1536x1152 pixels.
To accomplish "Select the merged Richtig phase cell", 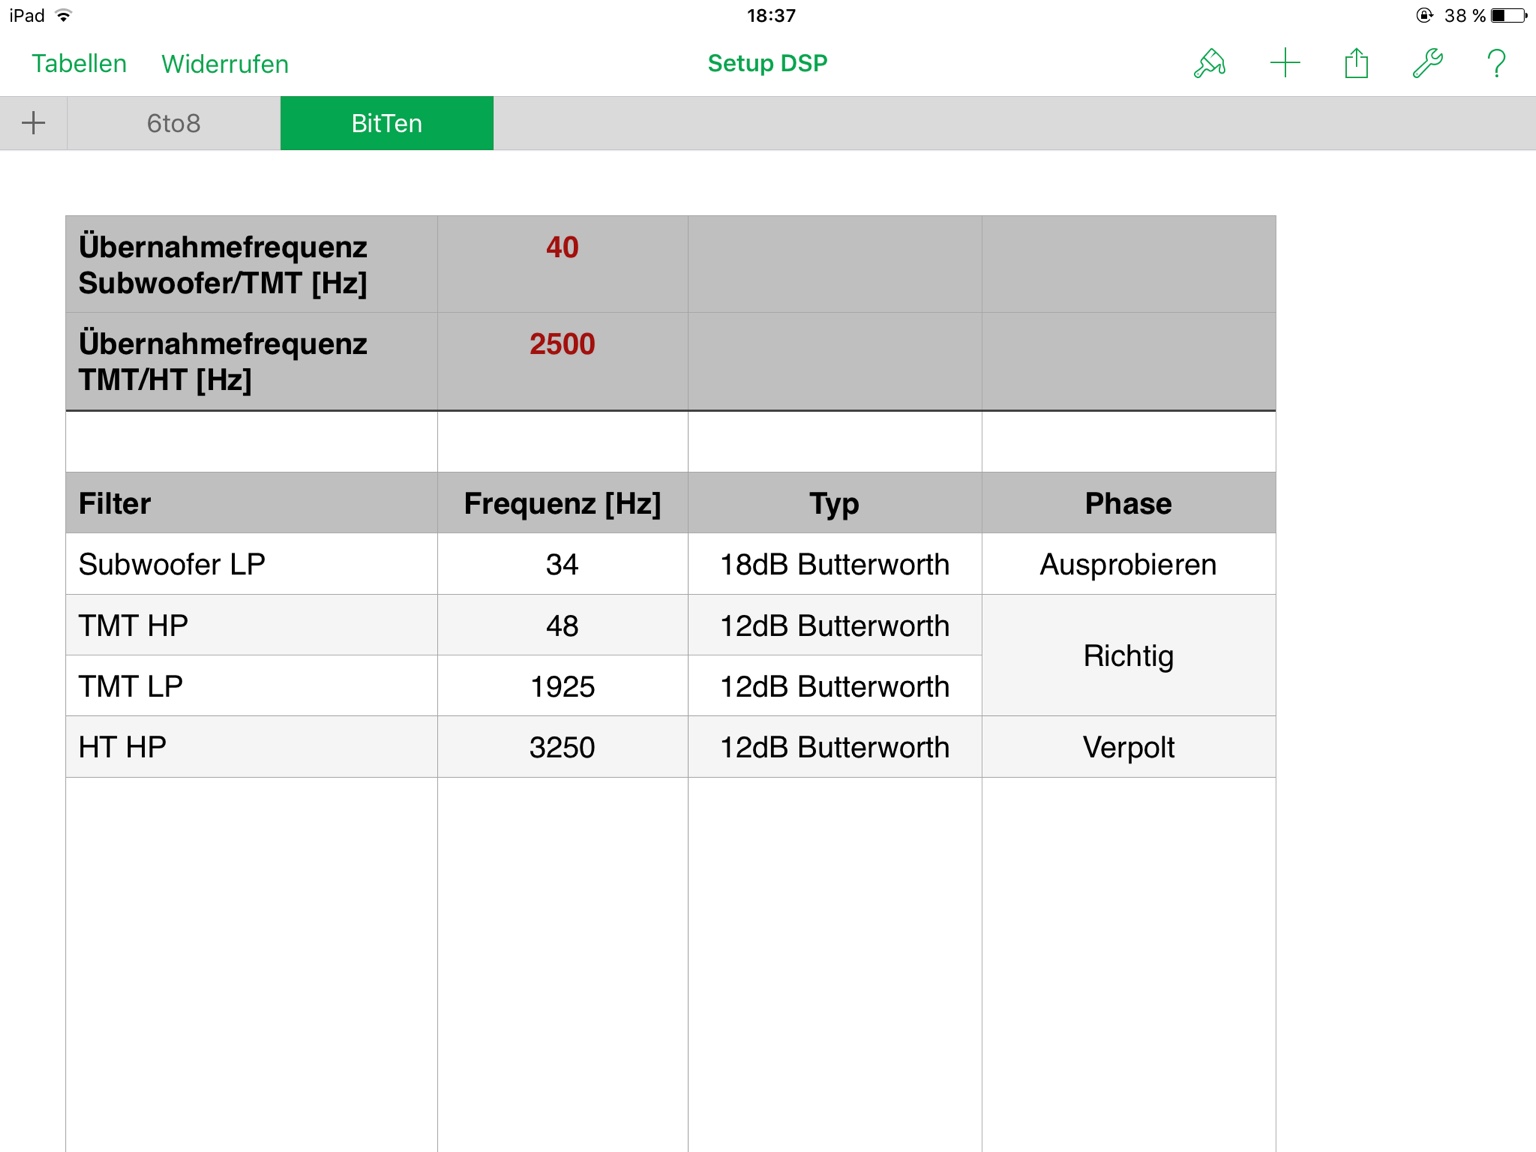I will (x=1129, y=656).
